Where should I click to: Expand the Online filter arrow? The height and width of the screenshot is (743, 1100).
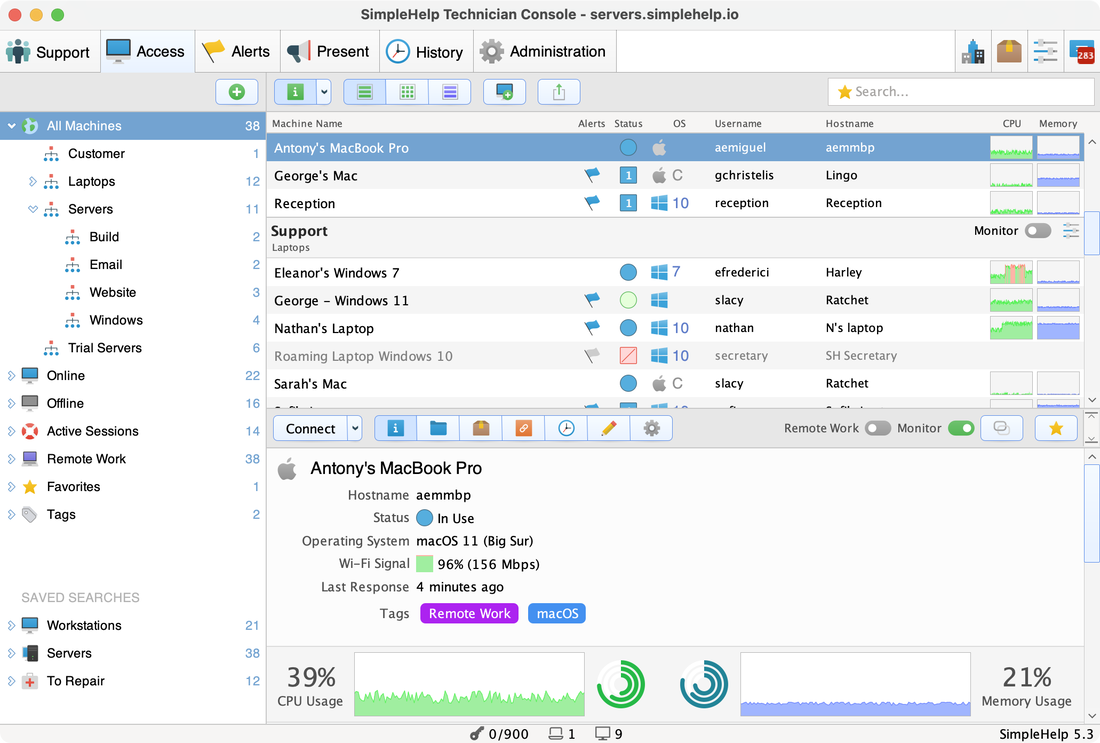coord(11,376)
